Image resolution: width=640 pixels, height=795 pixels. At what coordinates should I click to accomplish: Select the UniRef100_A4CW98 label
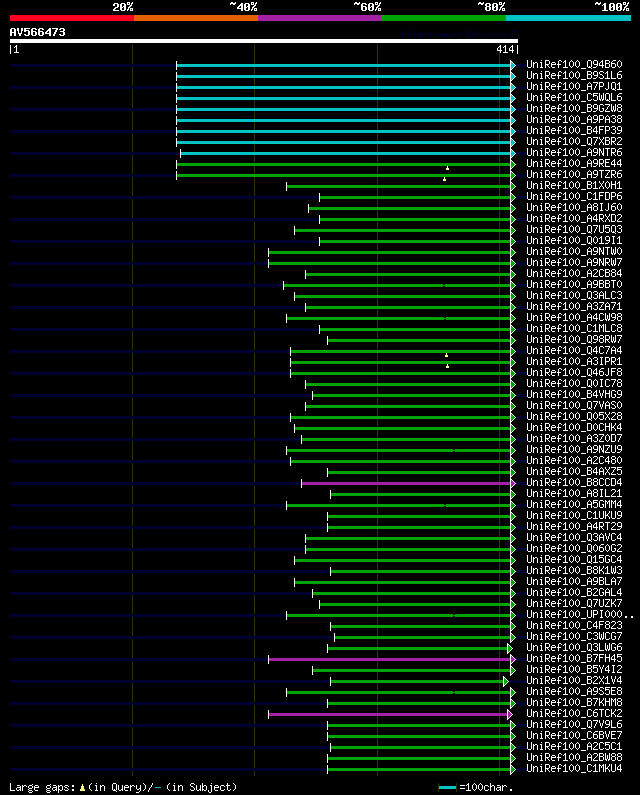click(574, 317)
